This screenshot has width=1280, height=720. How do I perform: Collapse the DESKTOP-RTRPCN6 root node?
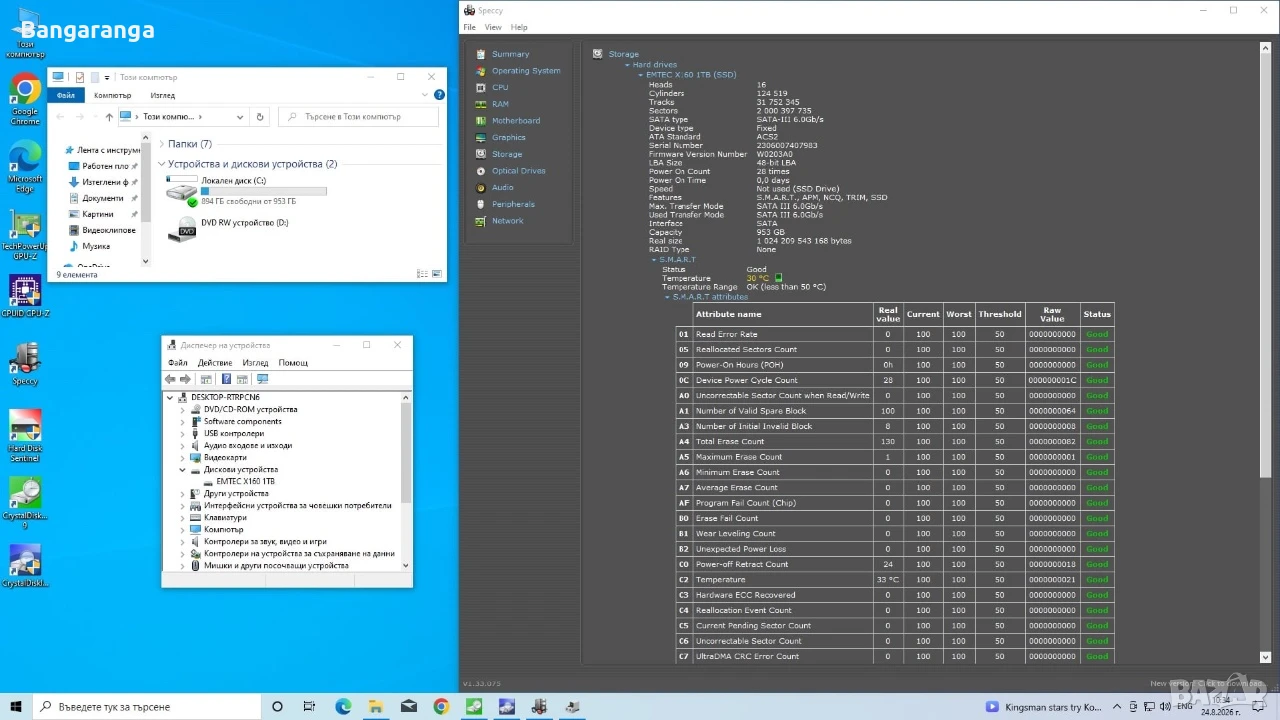pos(171,397)
